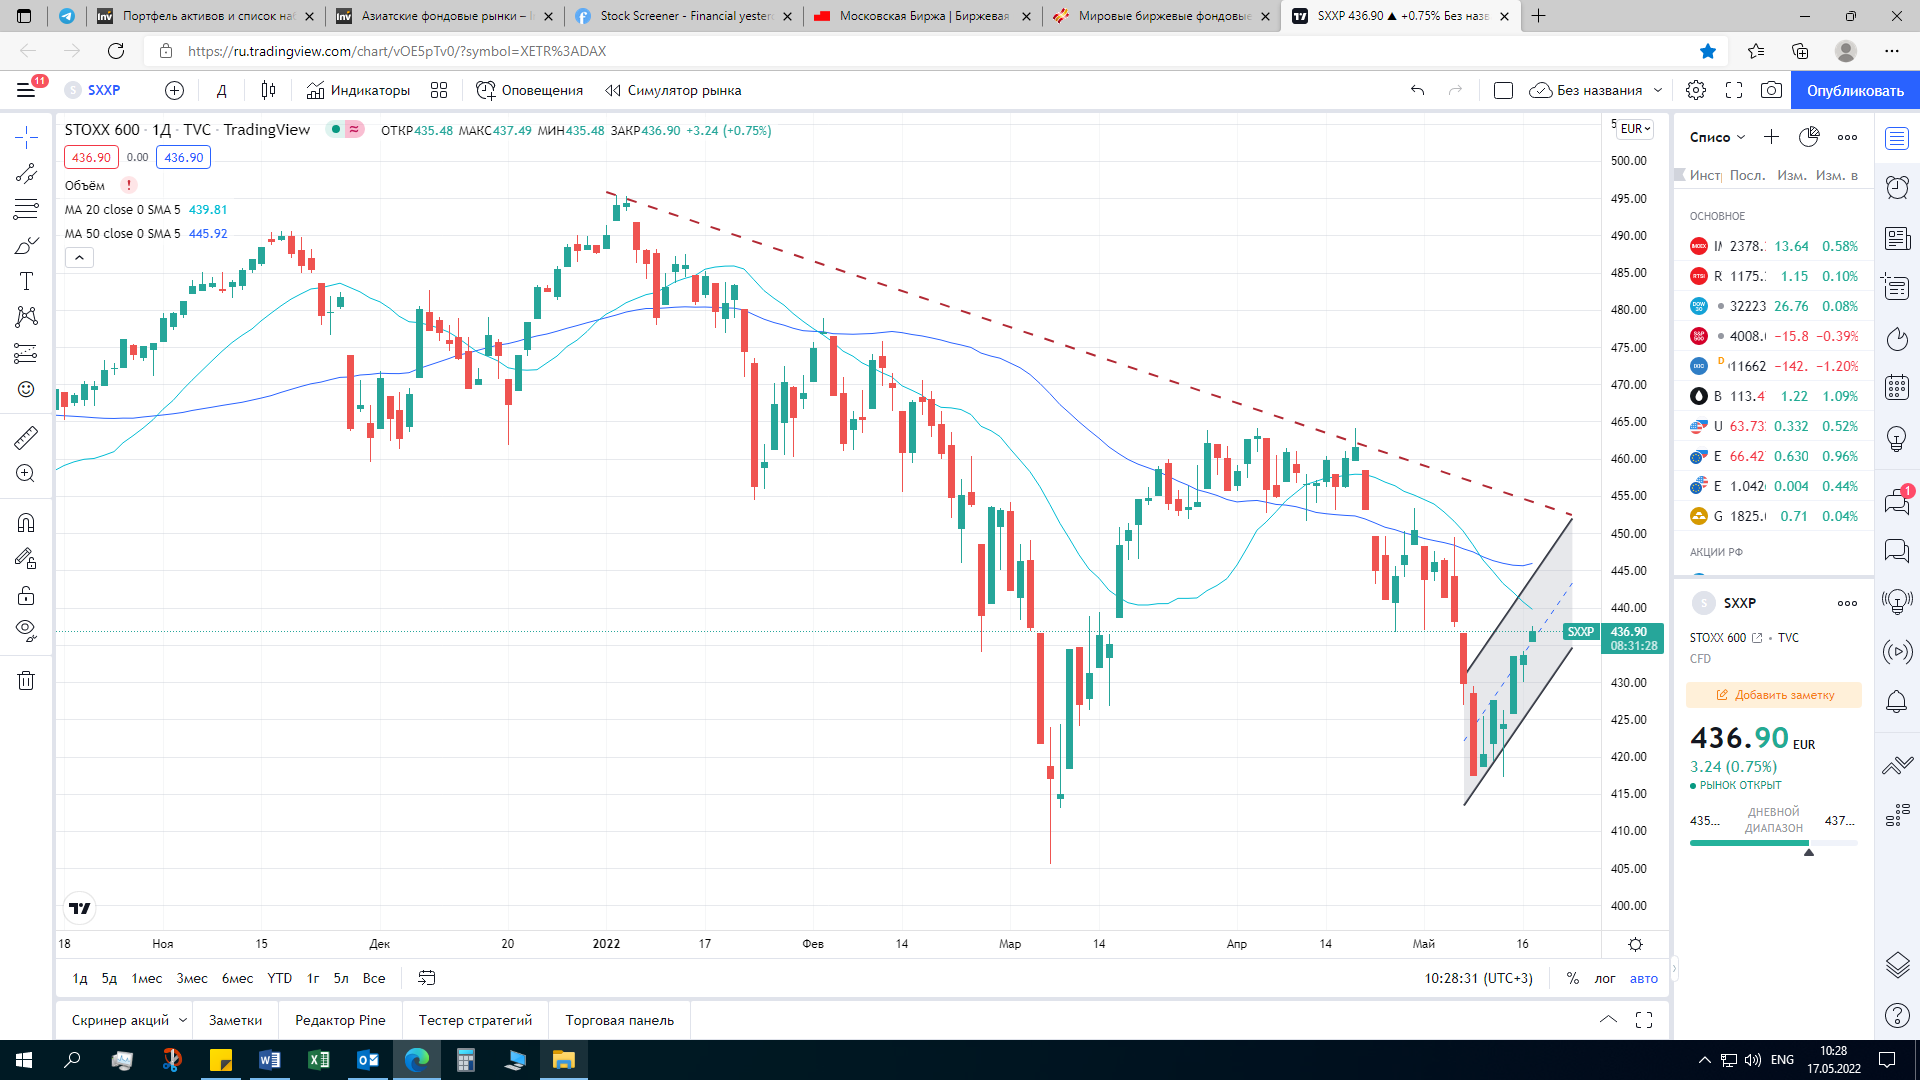
Task: Expand the Без названия layout dropdown
Action: click(x=1657, y=90)
